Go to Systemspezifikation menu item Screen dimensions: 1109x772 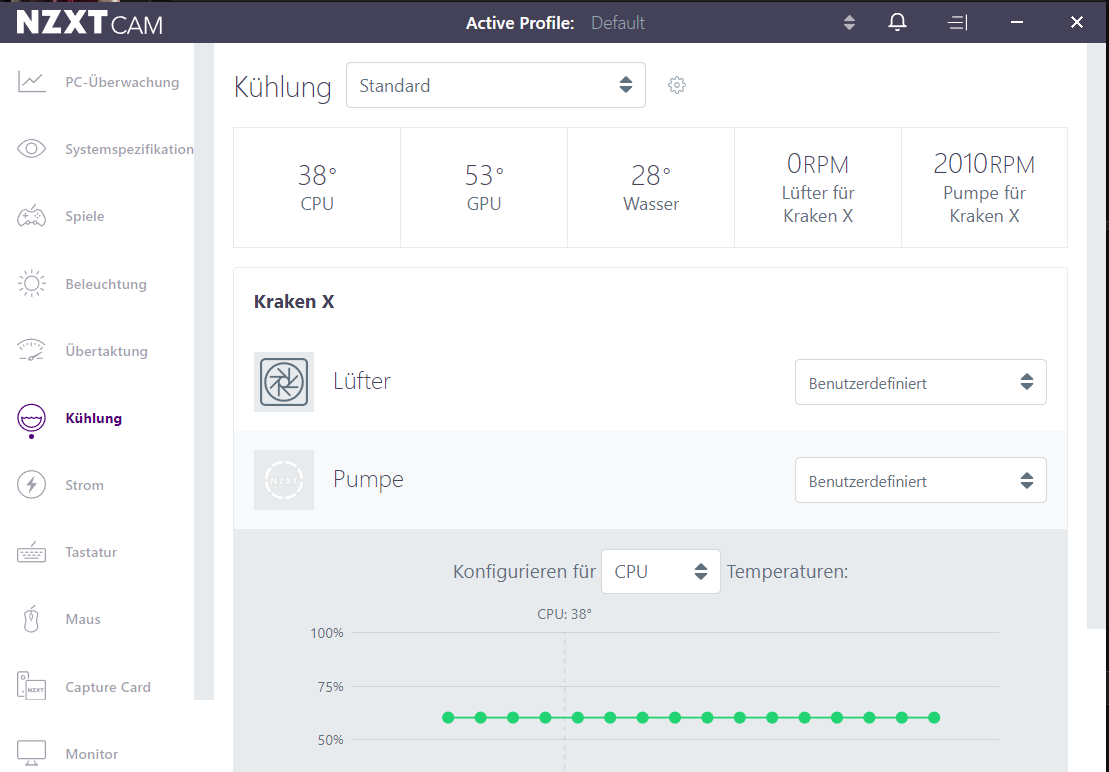point(129,149)
